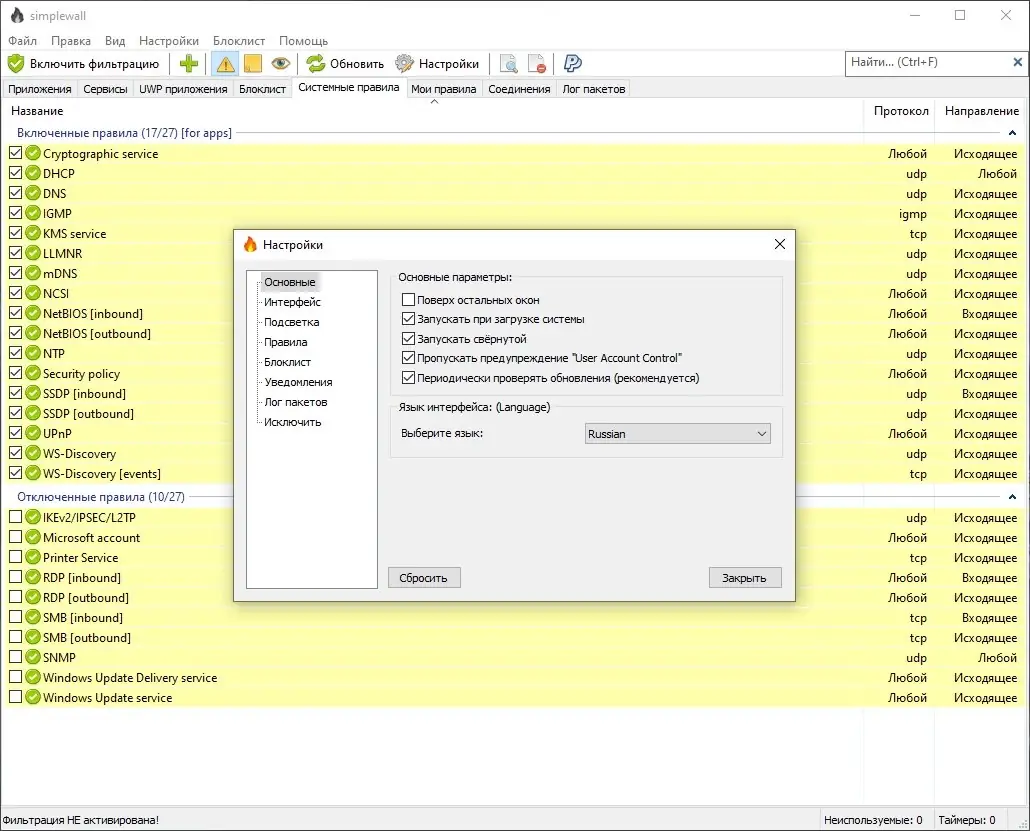The width and height of the screenshot is (1030, 831).
Task: Click the magnifier log page icon
Action: [x=508, y=64]
